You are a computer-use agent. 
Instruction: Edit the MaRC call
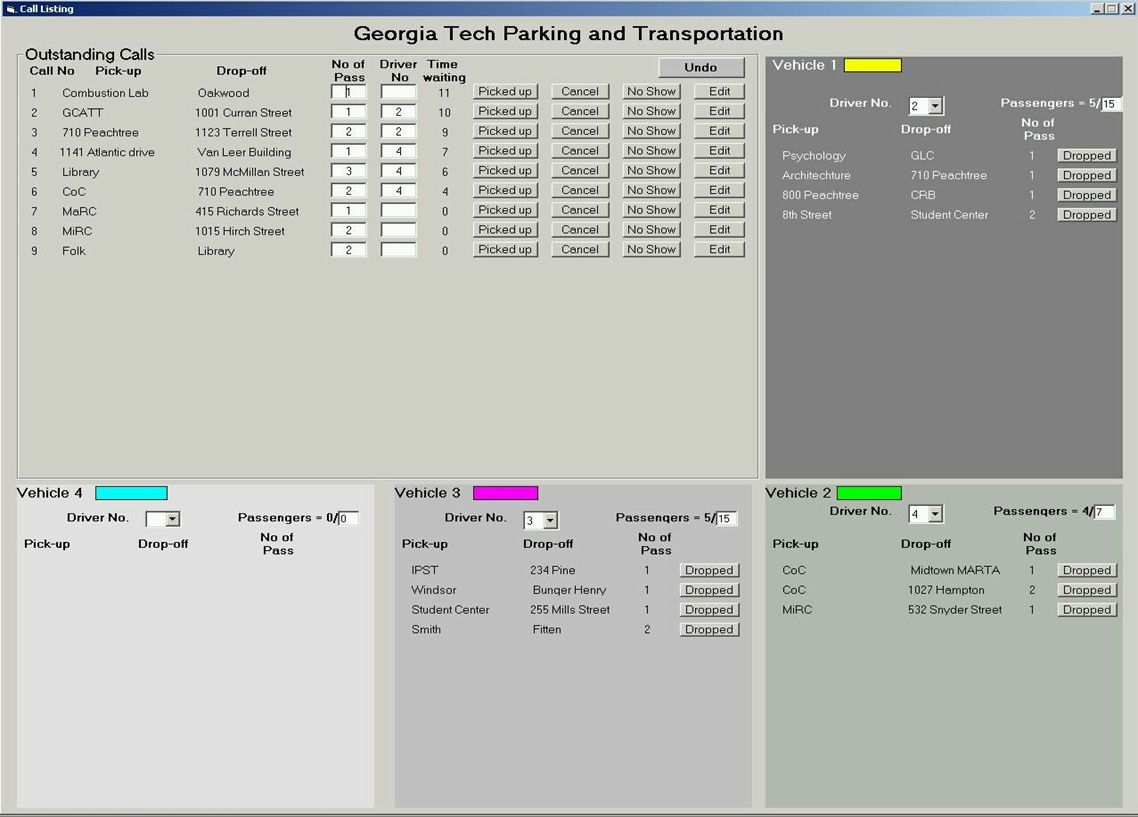(719, 210)
